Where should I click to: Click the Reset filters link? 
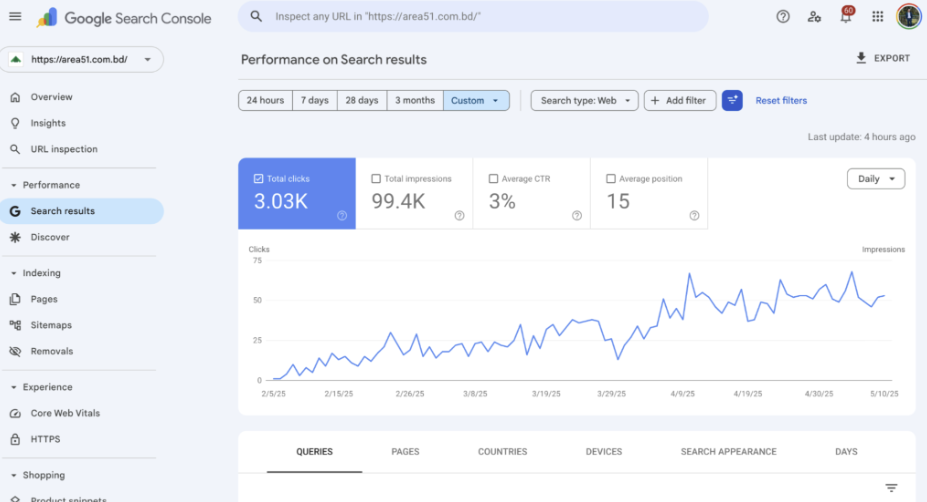click(780, 100)
